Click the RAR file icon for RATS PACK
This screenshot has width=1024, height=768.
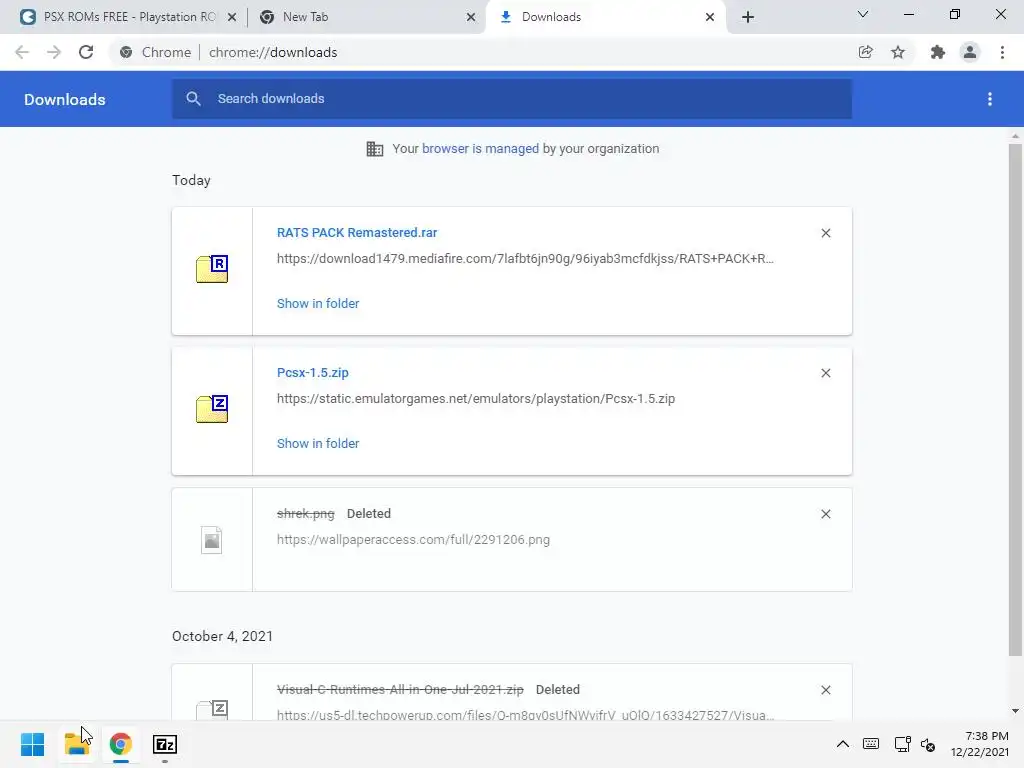point(212,269)
